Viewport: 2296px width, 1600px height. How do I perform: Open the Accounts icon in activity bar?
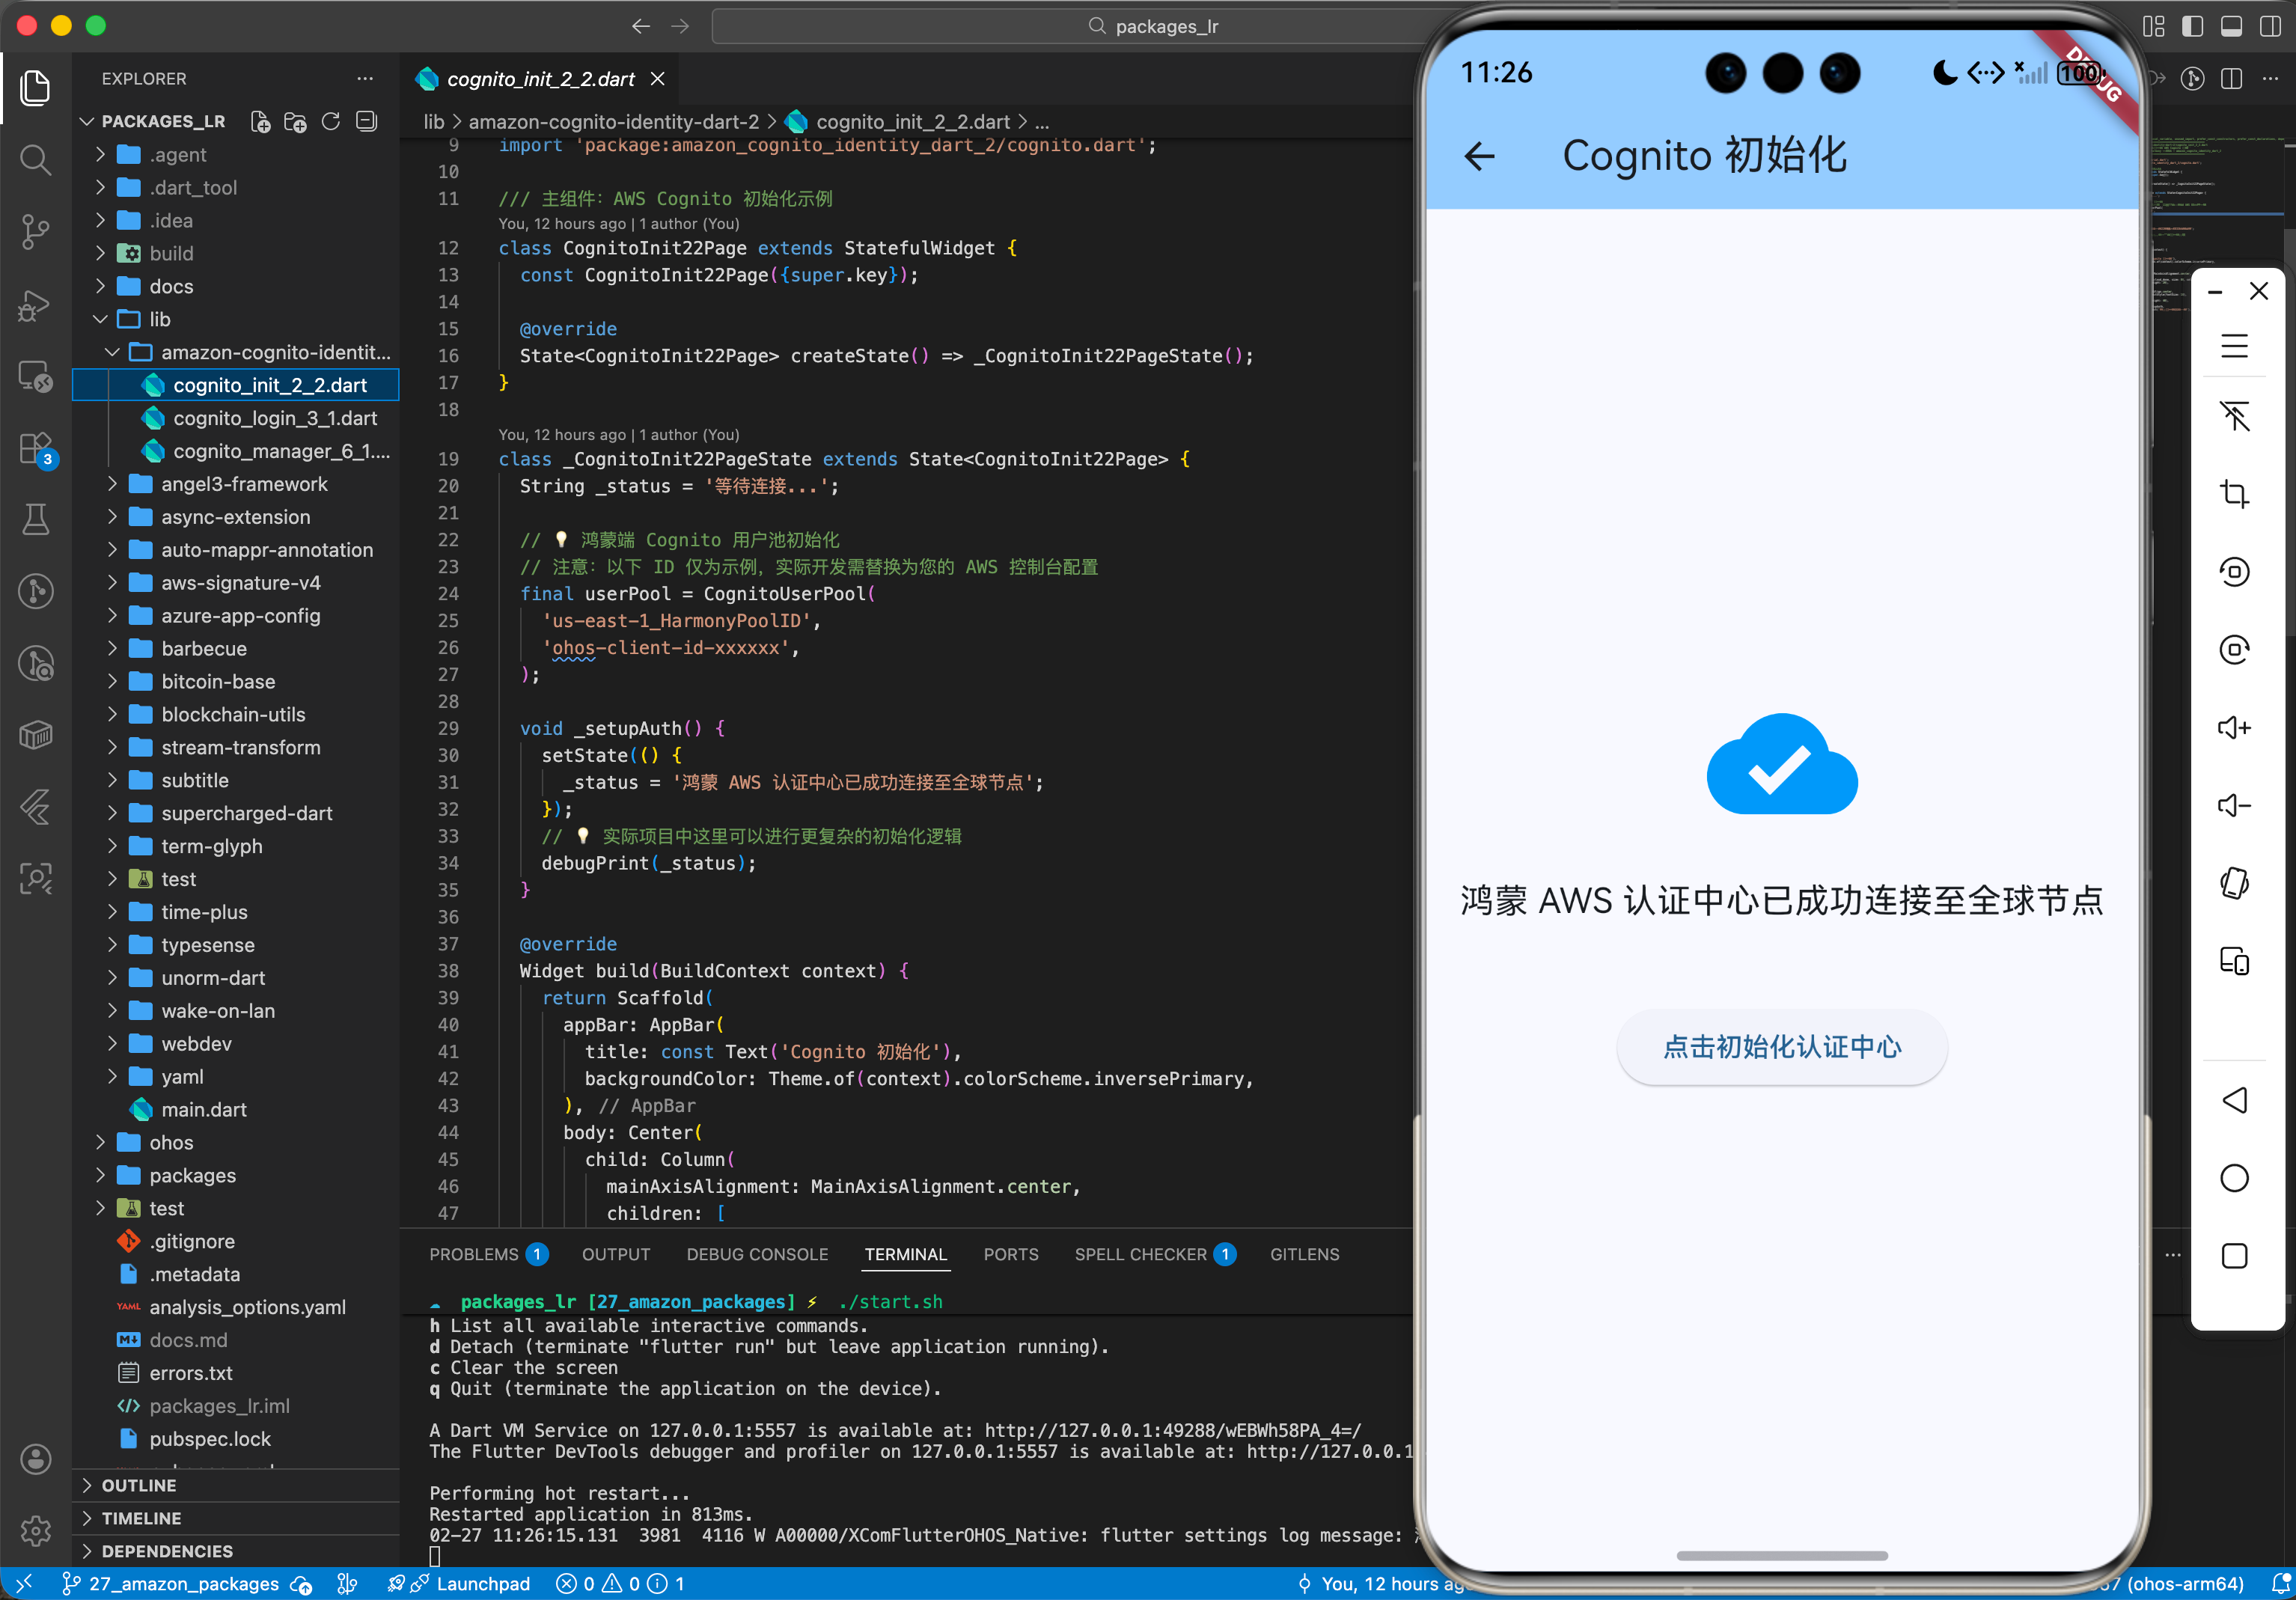point(36,1459)
